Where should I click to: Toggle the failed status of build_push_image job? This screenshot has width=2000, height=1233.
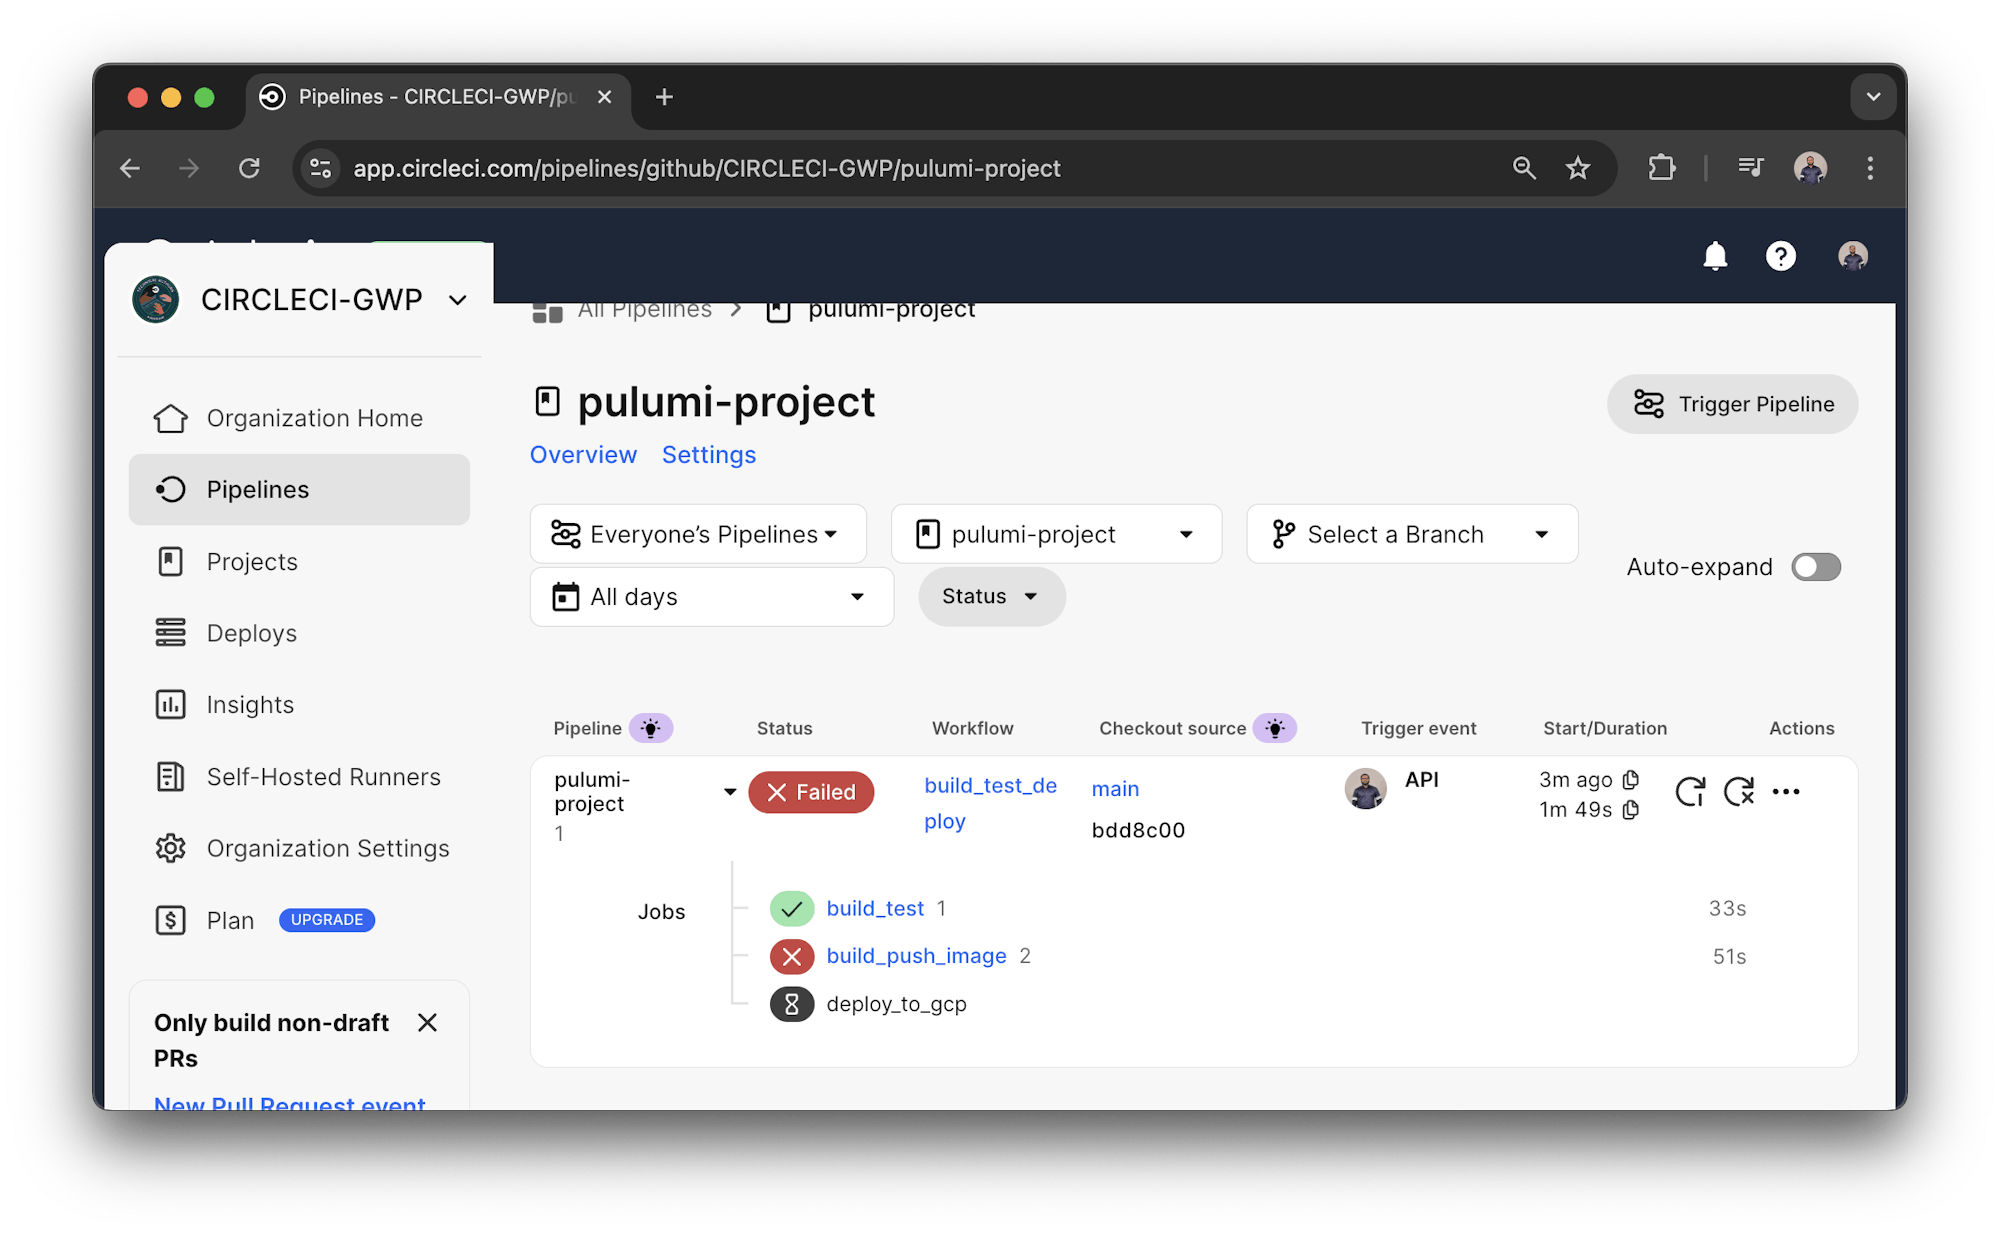coord(792,956)
